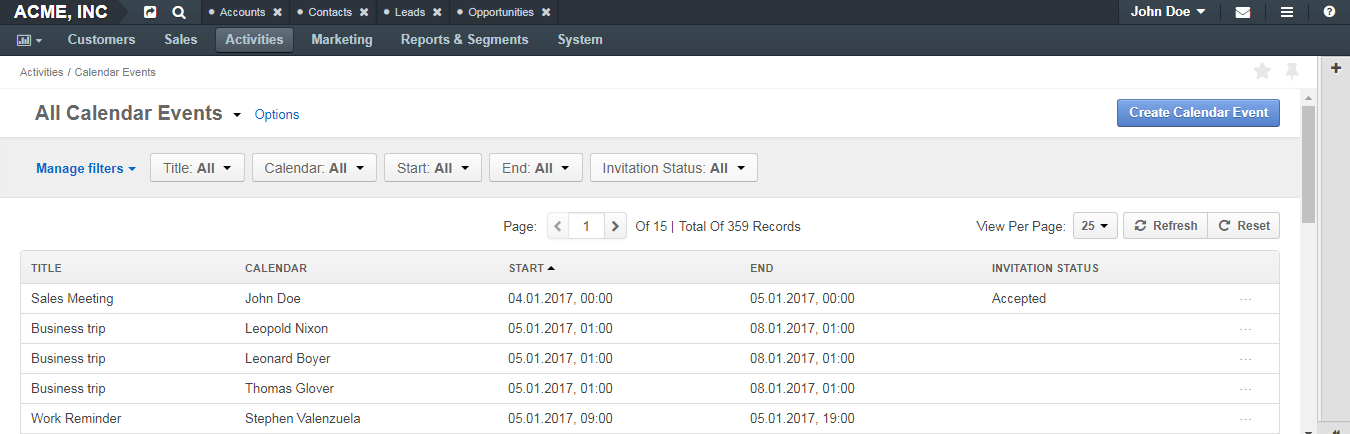Open the dashboard chart icon menu

(29, 40)
